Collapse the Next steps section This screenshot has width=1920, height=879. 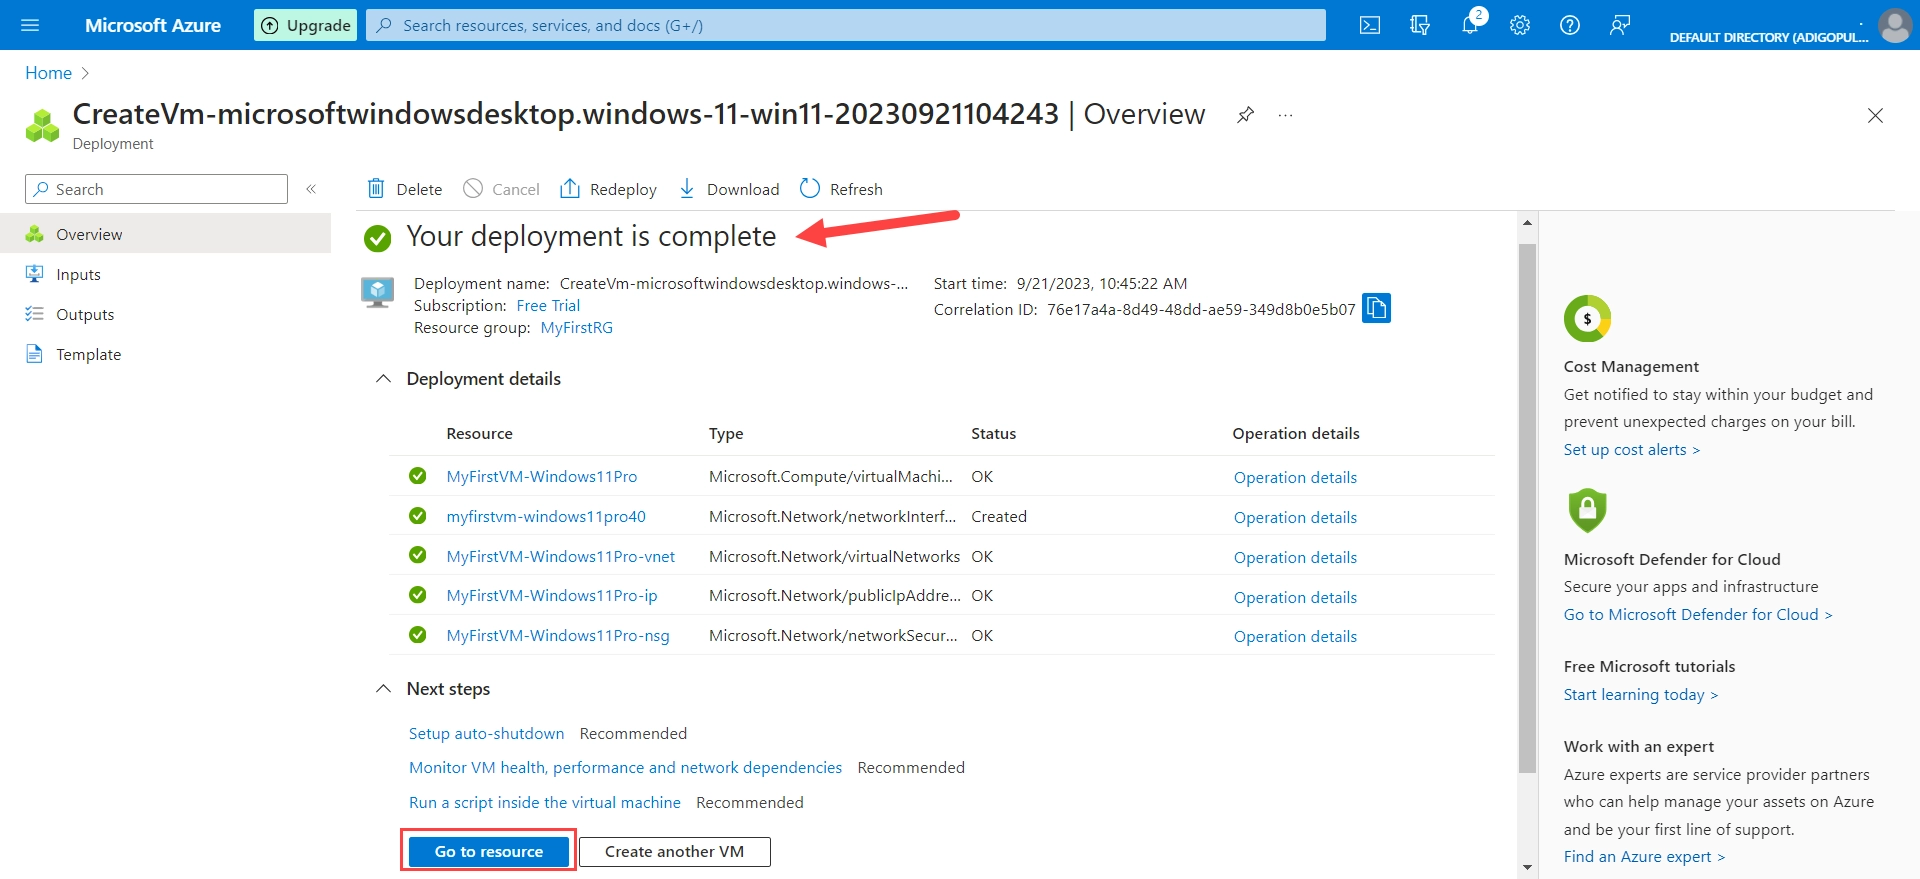coord(383,689)
